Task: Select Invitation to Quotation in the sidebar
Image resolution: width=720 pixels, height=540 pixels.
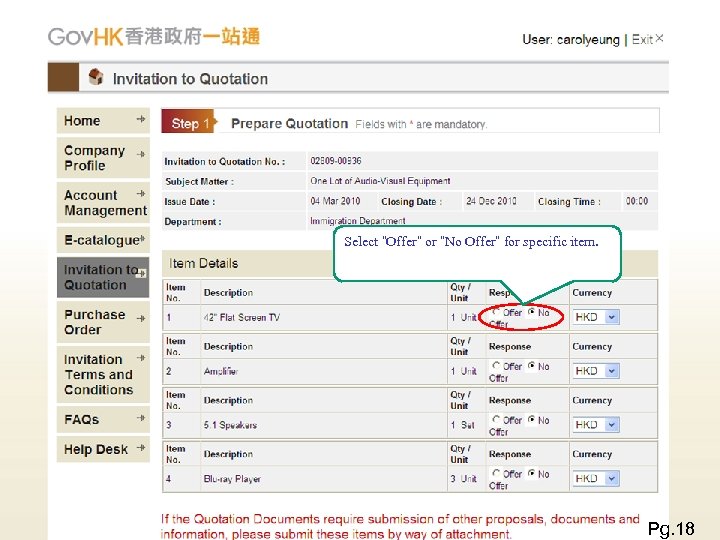Action: click(x=103, y=277)
